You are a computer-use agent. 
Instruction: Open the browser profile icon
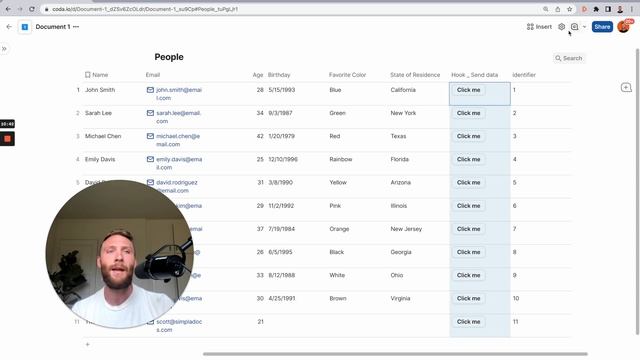620,9
